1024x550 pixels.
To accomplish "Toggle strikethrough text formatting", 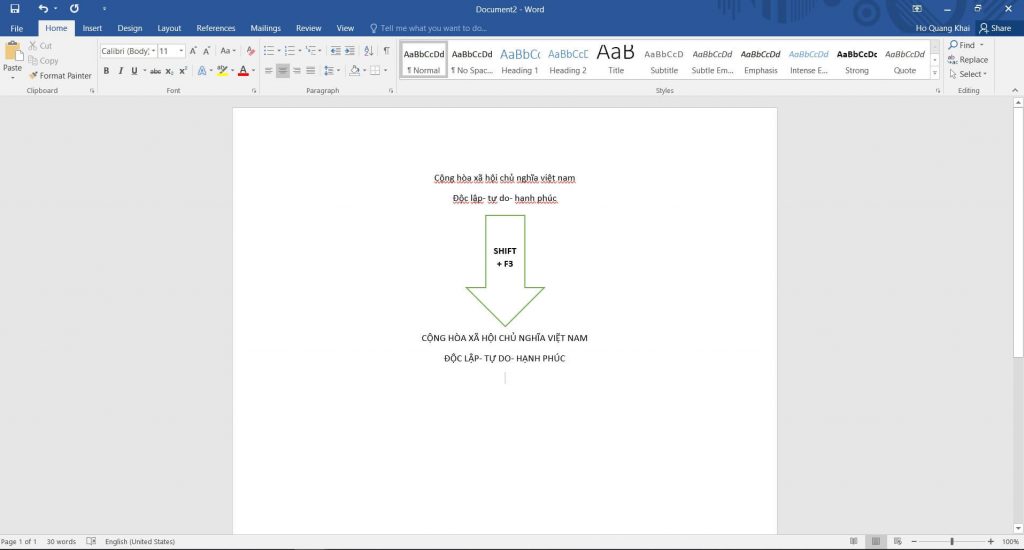I will coord(155,71).
